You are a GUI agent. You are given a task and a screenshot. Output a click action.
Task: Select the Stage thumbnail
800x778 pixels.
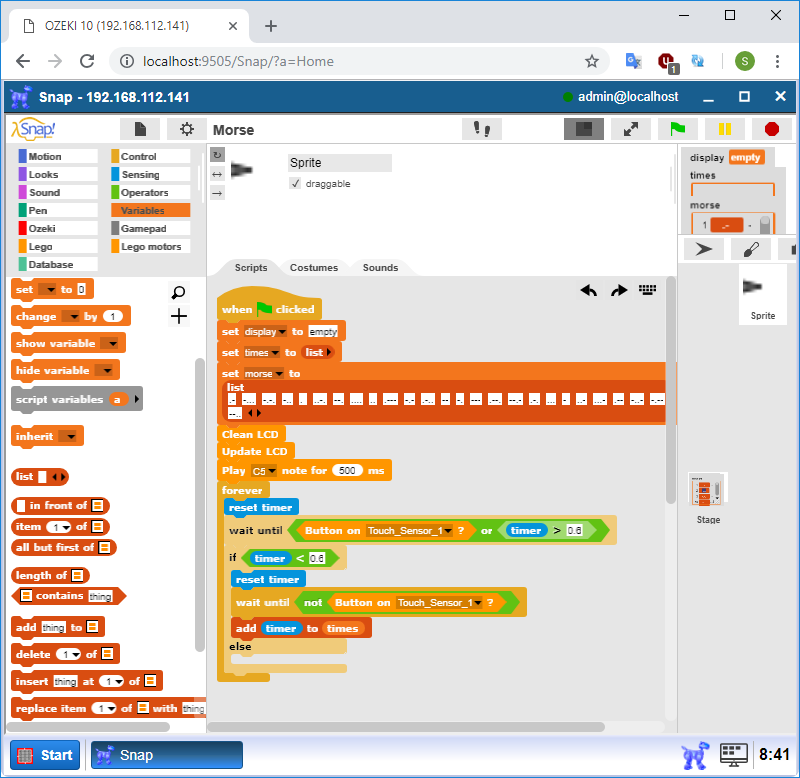[708, 498]
